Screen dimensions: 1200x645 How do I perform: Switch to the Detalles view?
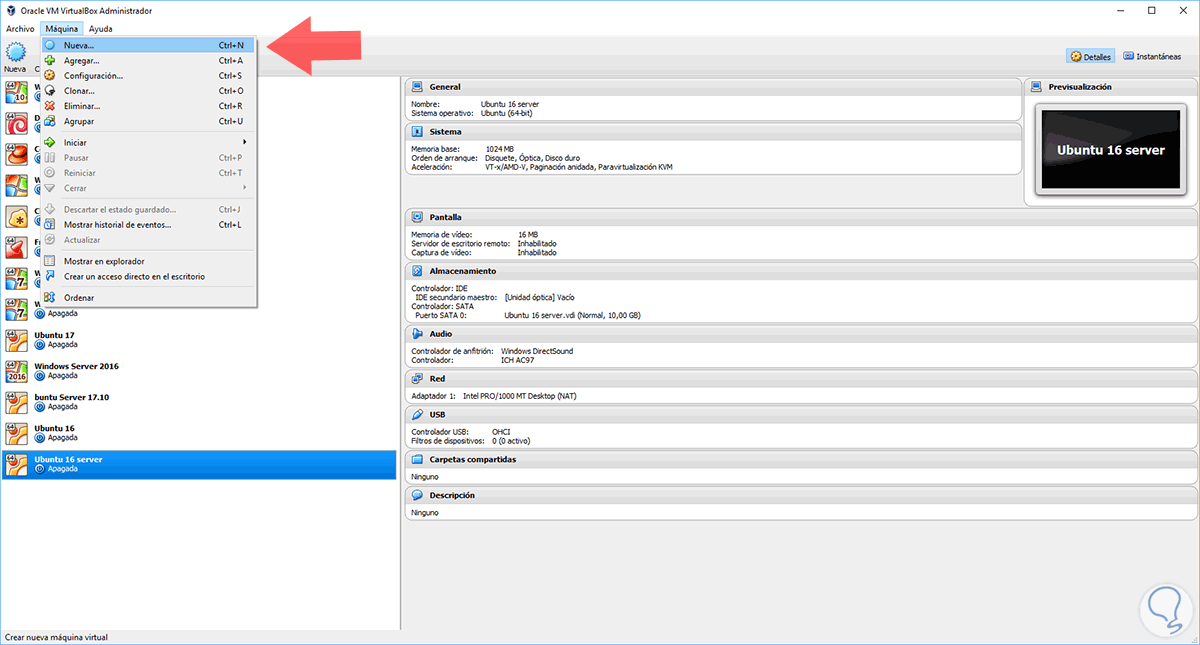tap(1090, 56)
